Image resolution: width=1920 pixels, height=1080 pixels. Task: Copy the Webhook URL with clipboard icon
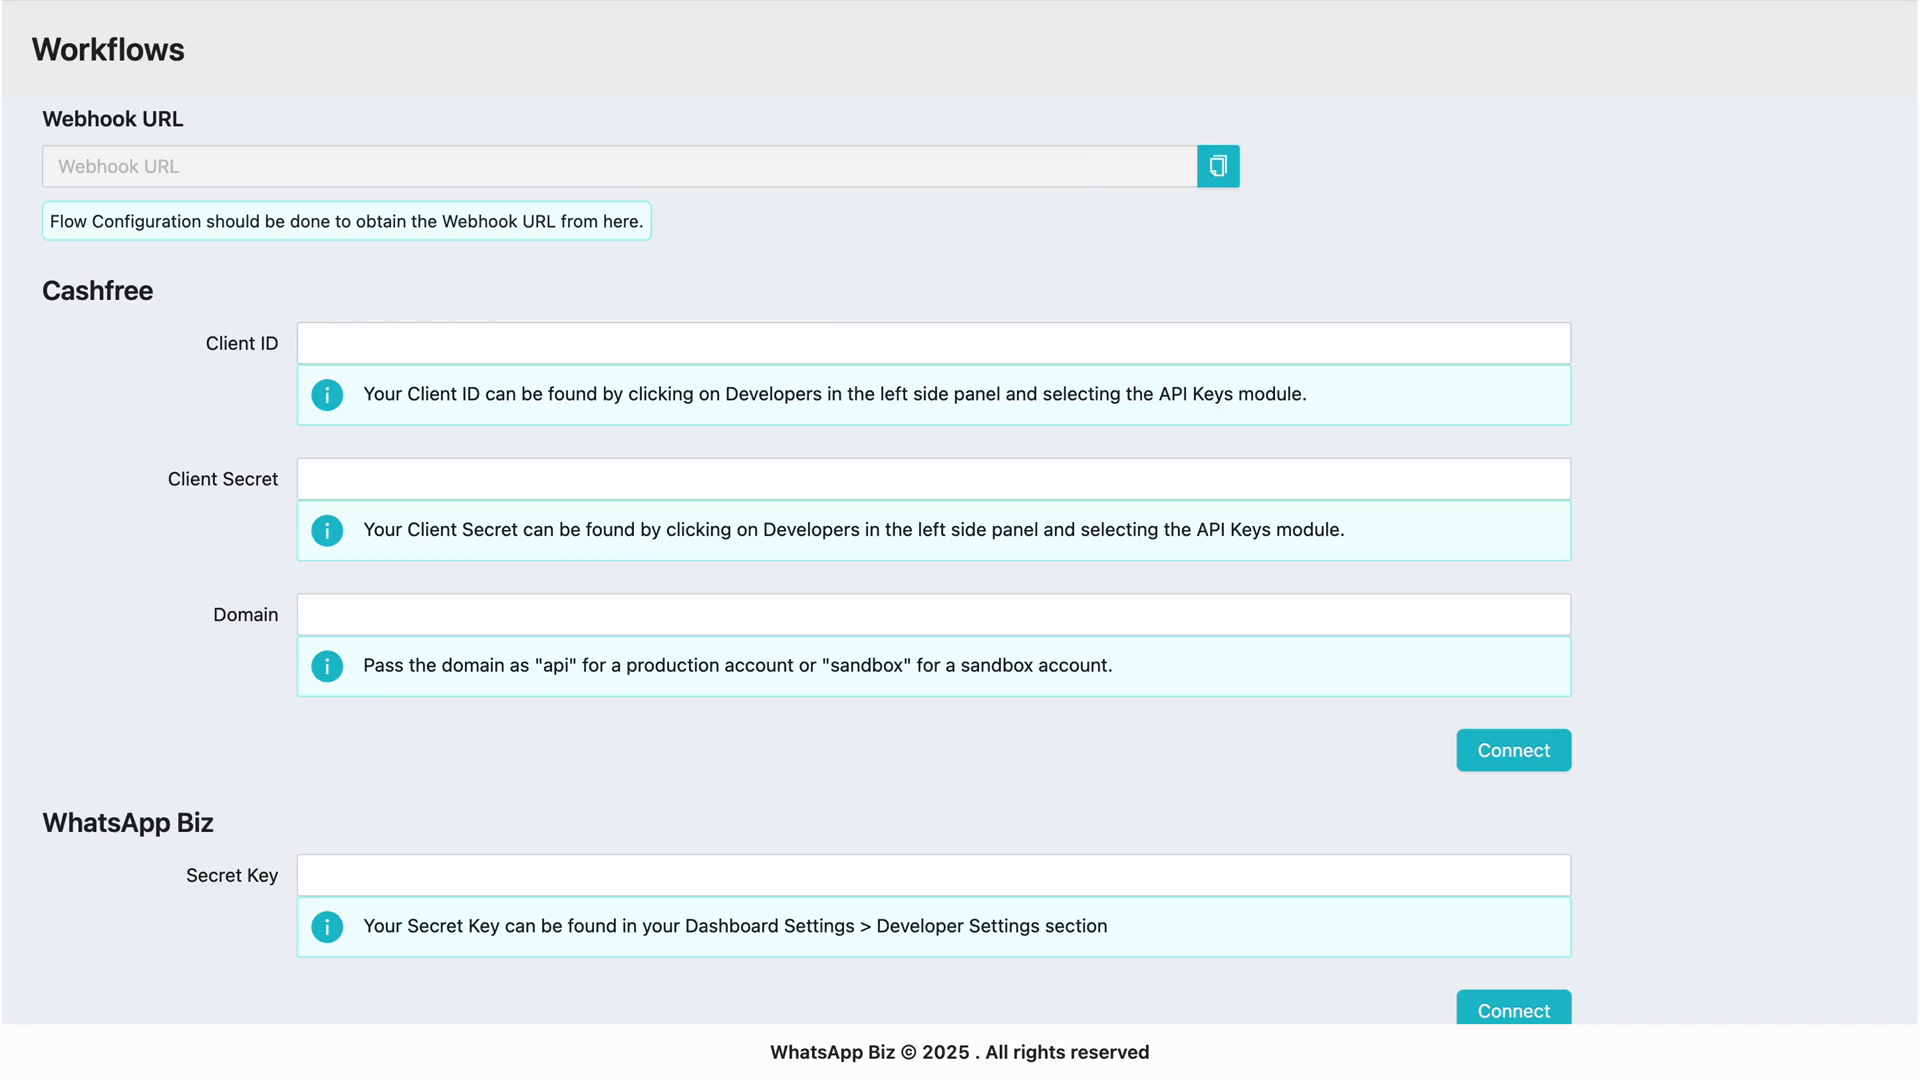pos(1218,166)
